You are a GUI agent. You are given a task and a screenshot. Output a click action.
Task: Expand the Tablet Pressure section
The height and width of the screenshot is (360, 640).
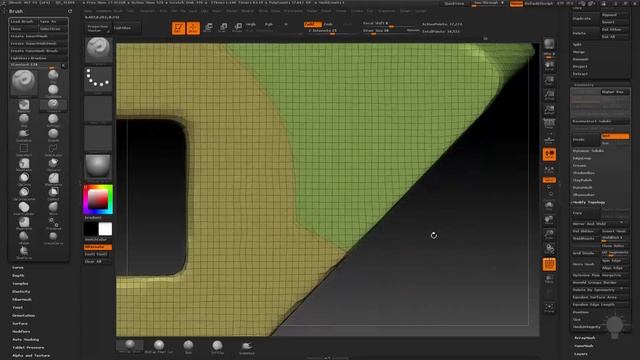pos(28,347)
